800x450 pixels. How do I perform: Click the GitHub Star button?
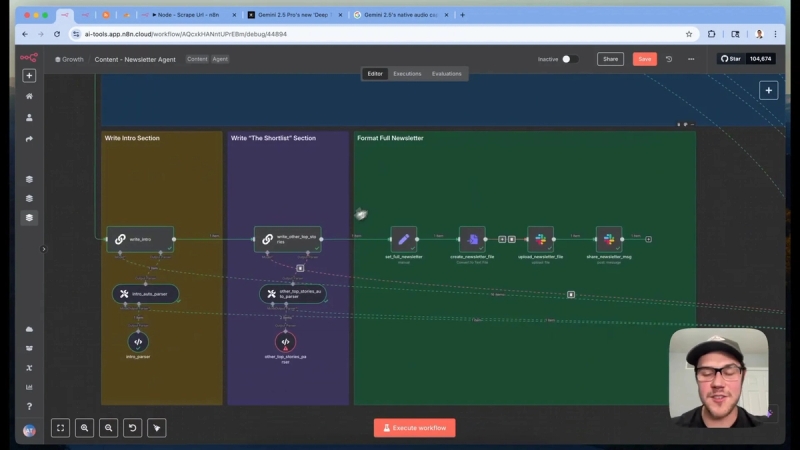point(731,59)
